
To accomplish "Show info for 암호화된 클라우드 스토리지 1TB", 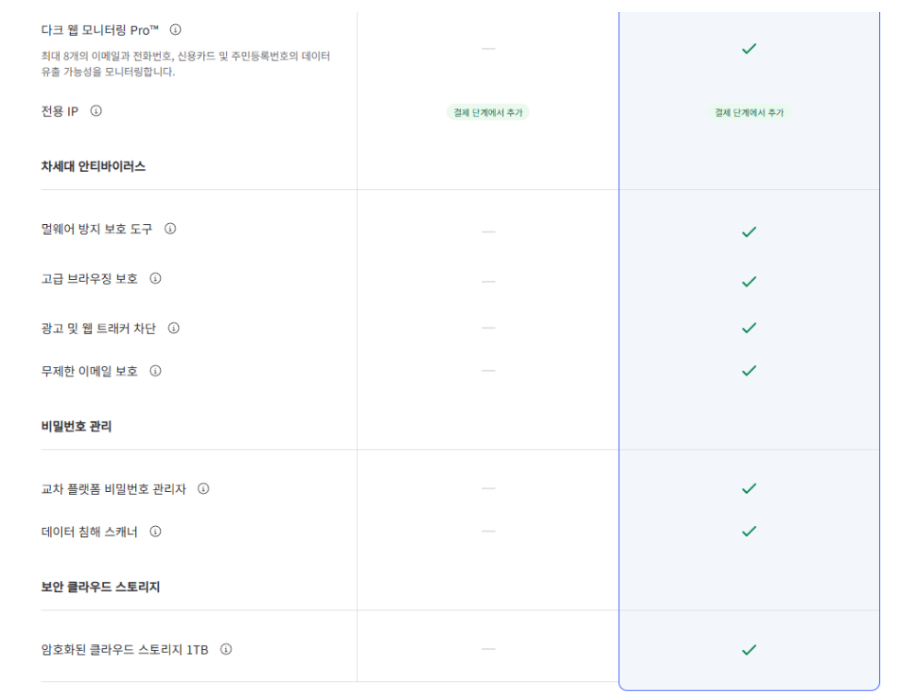I will (226, 650).
